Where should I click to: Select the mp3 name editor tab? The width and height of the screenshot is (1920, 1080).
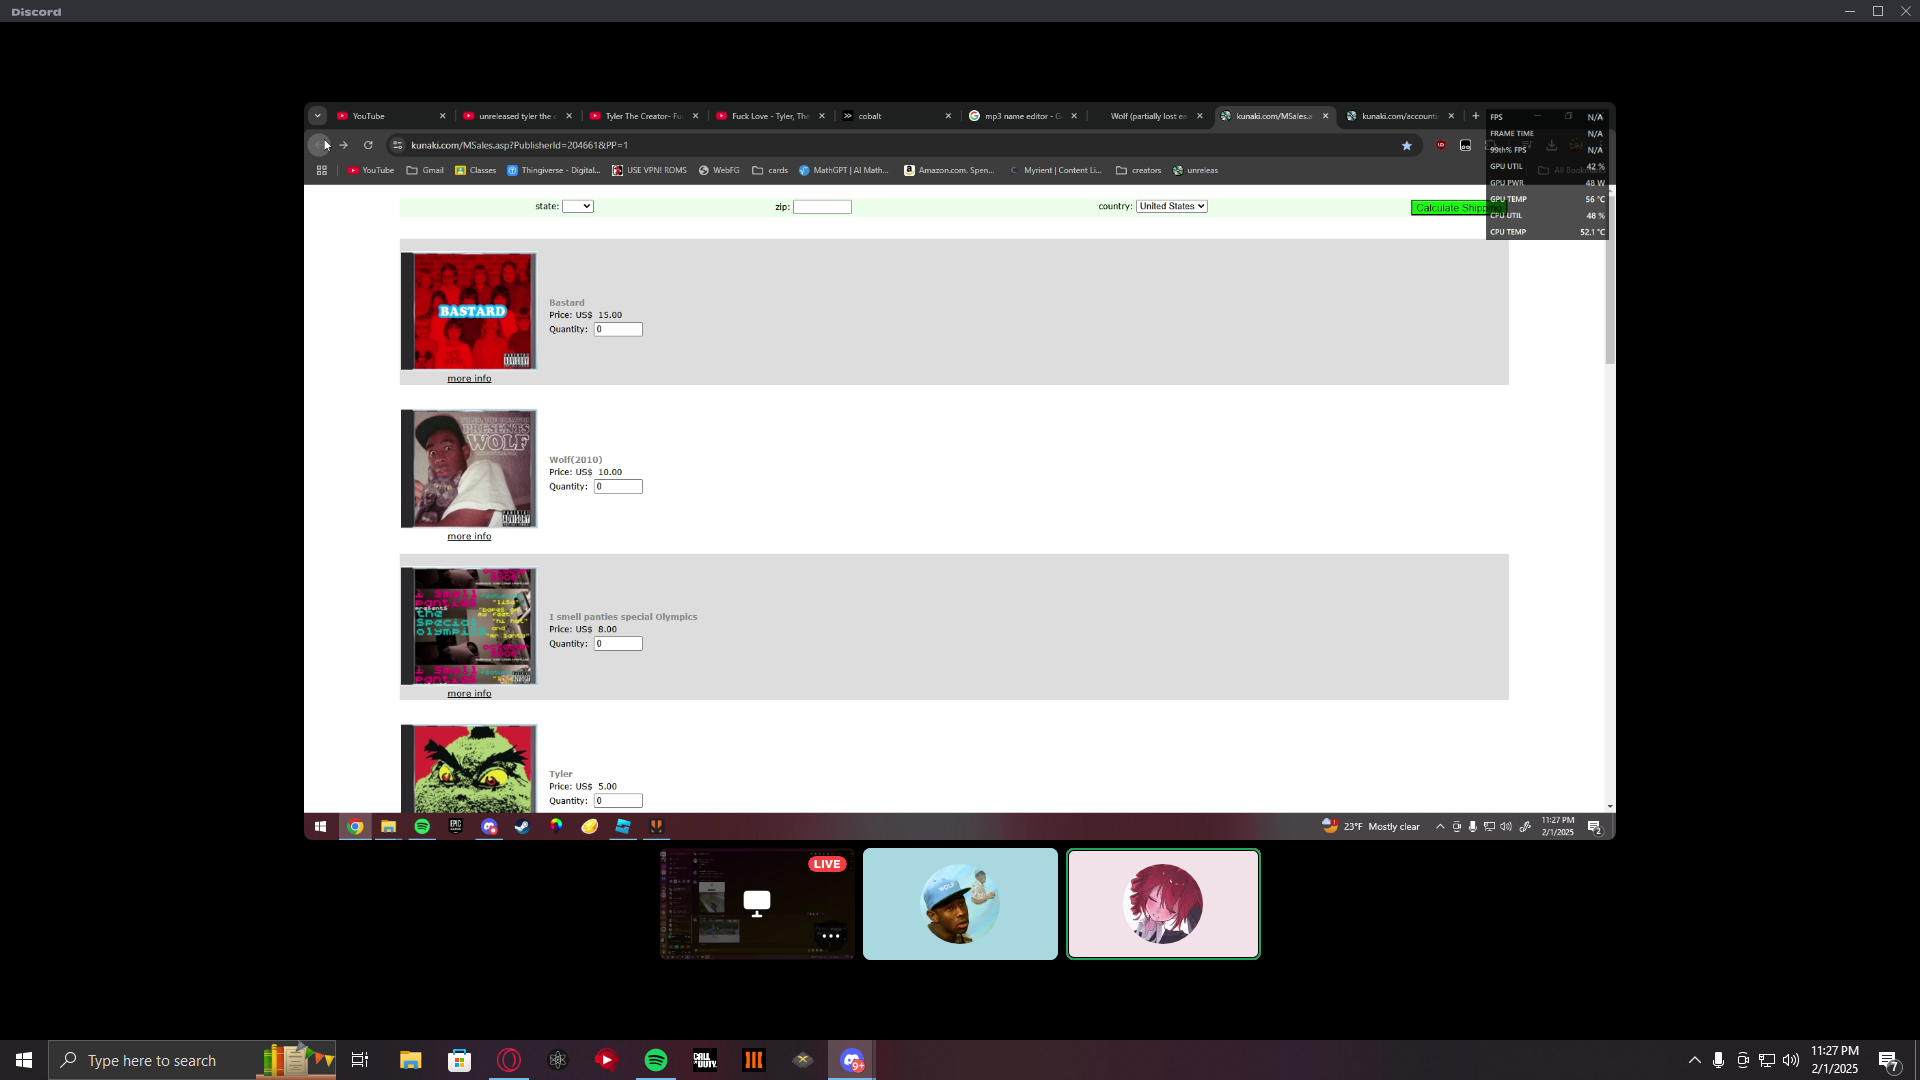coord(1020,116)
